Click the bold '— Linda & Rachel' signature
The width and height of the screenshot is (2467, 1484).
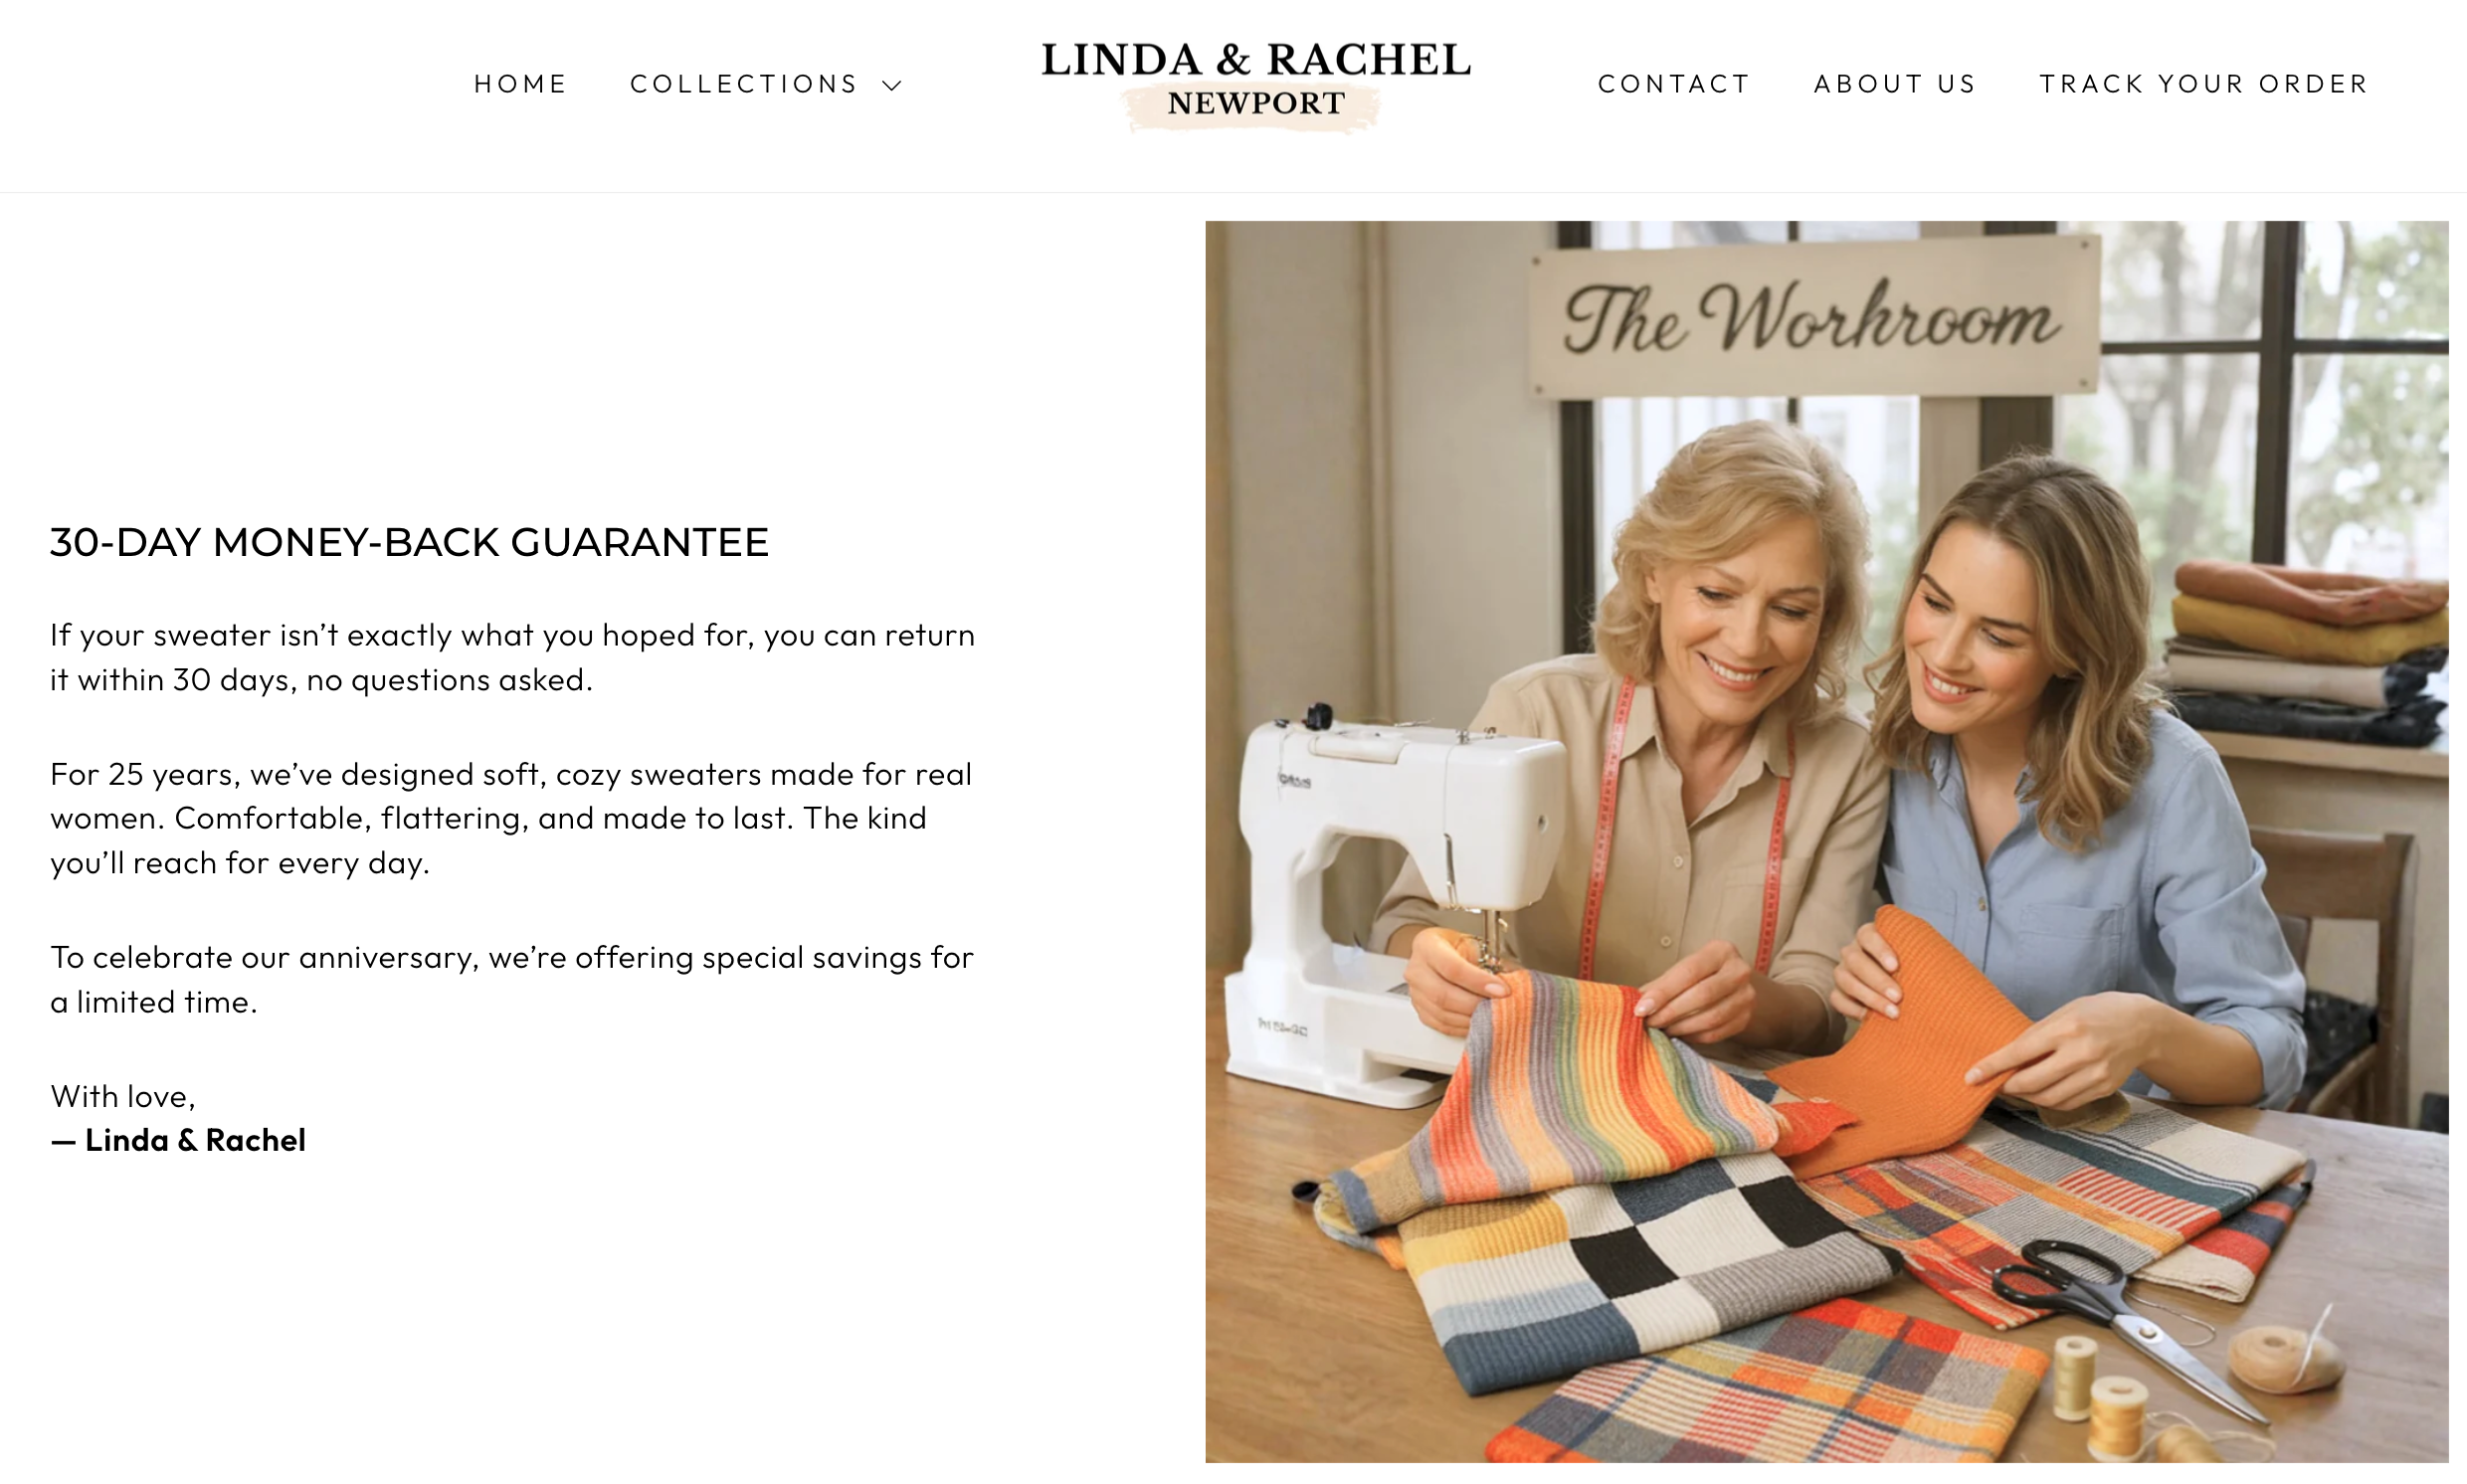tap(178, 1140)
